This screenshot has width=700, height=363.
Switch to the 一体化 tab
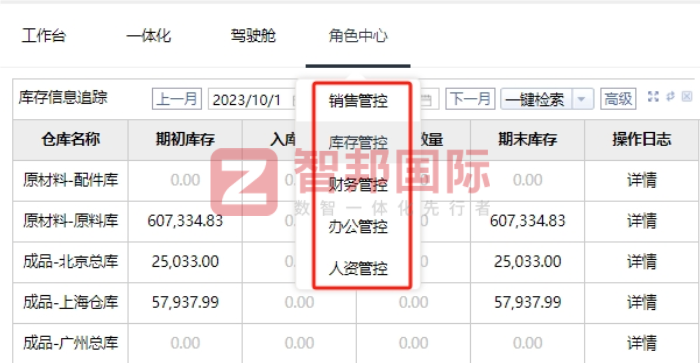[x=149, y=36]
